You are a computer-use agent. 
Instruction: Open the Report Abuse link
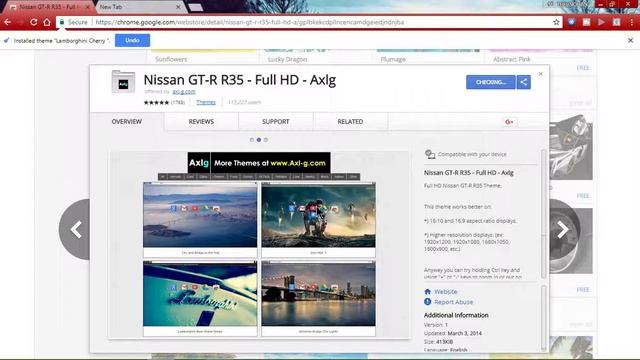point(453,302)
